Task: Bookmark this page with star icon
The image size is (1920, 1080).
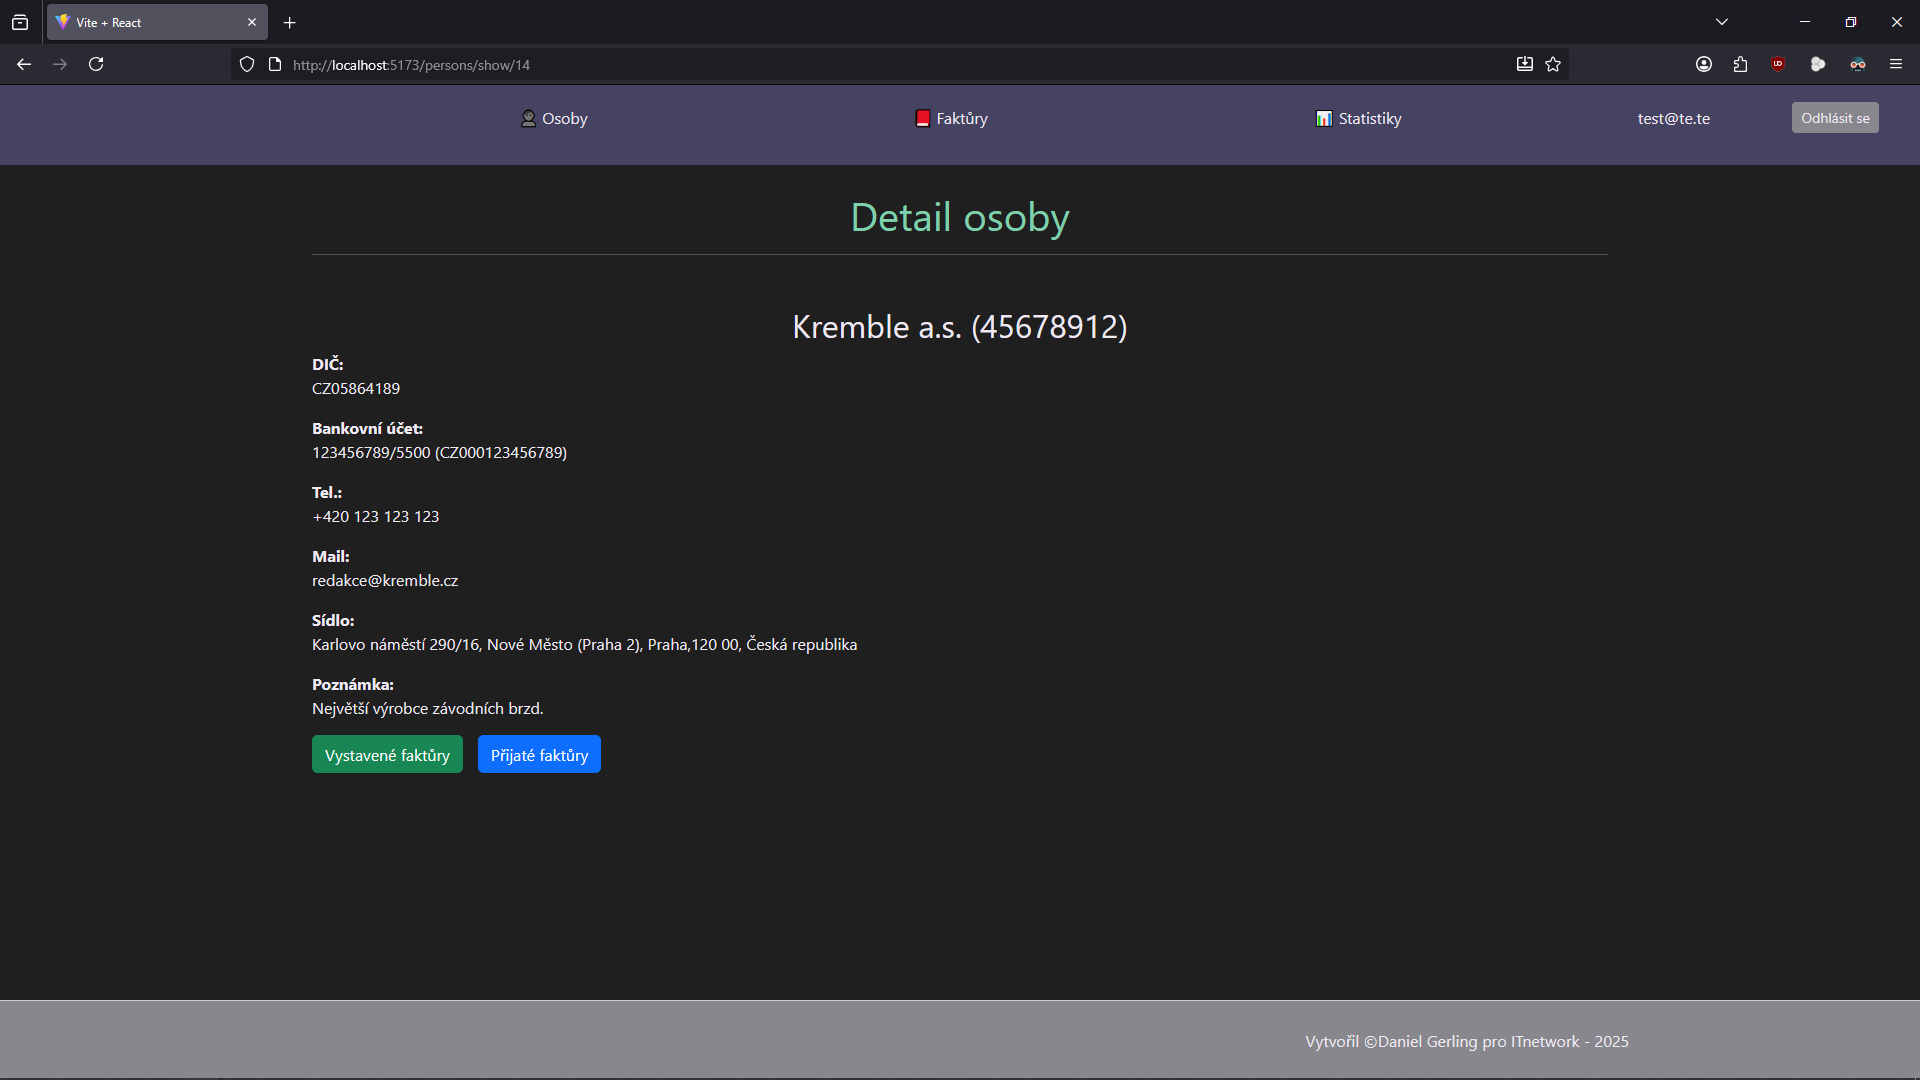Action: point(1553,64)
